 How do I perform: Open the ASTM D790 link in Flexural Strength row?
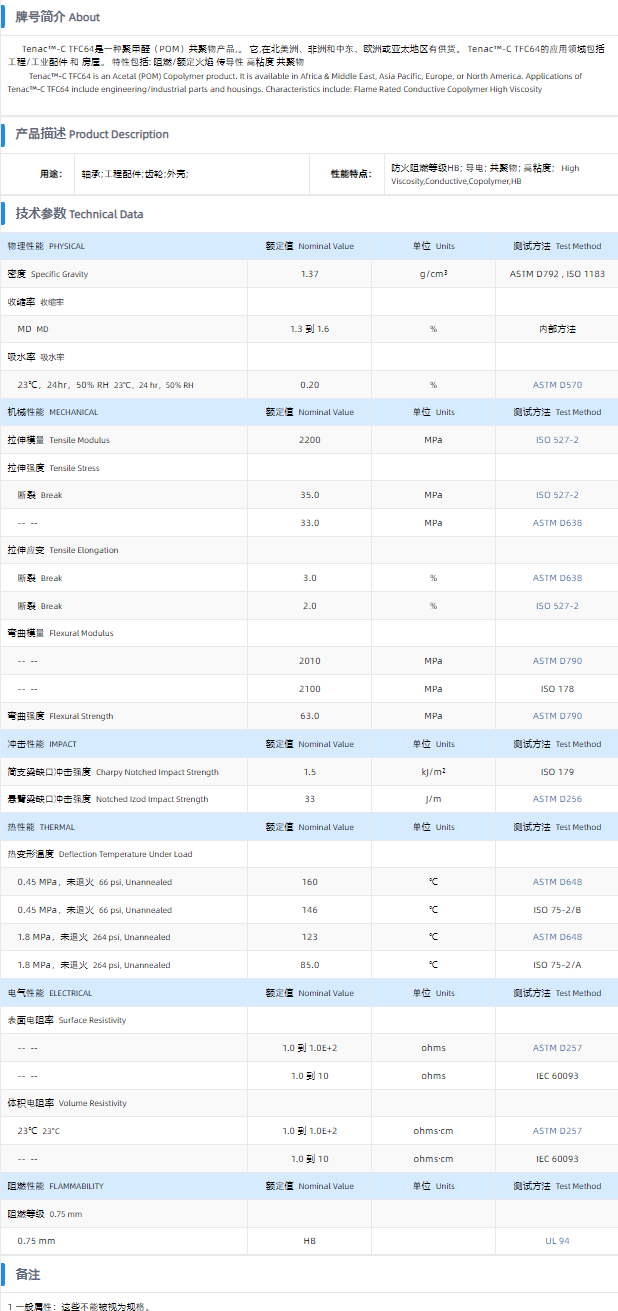click(557, 716)
